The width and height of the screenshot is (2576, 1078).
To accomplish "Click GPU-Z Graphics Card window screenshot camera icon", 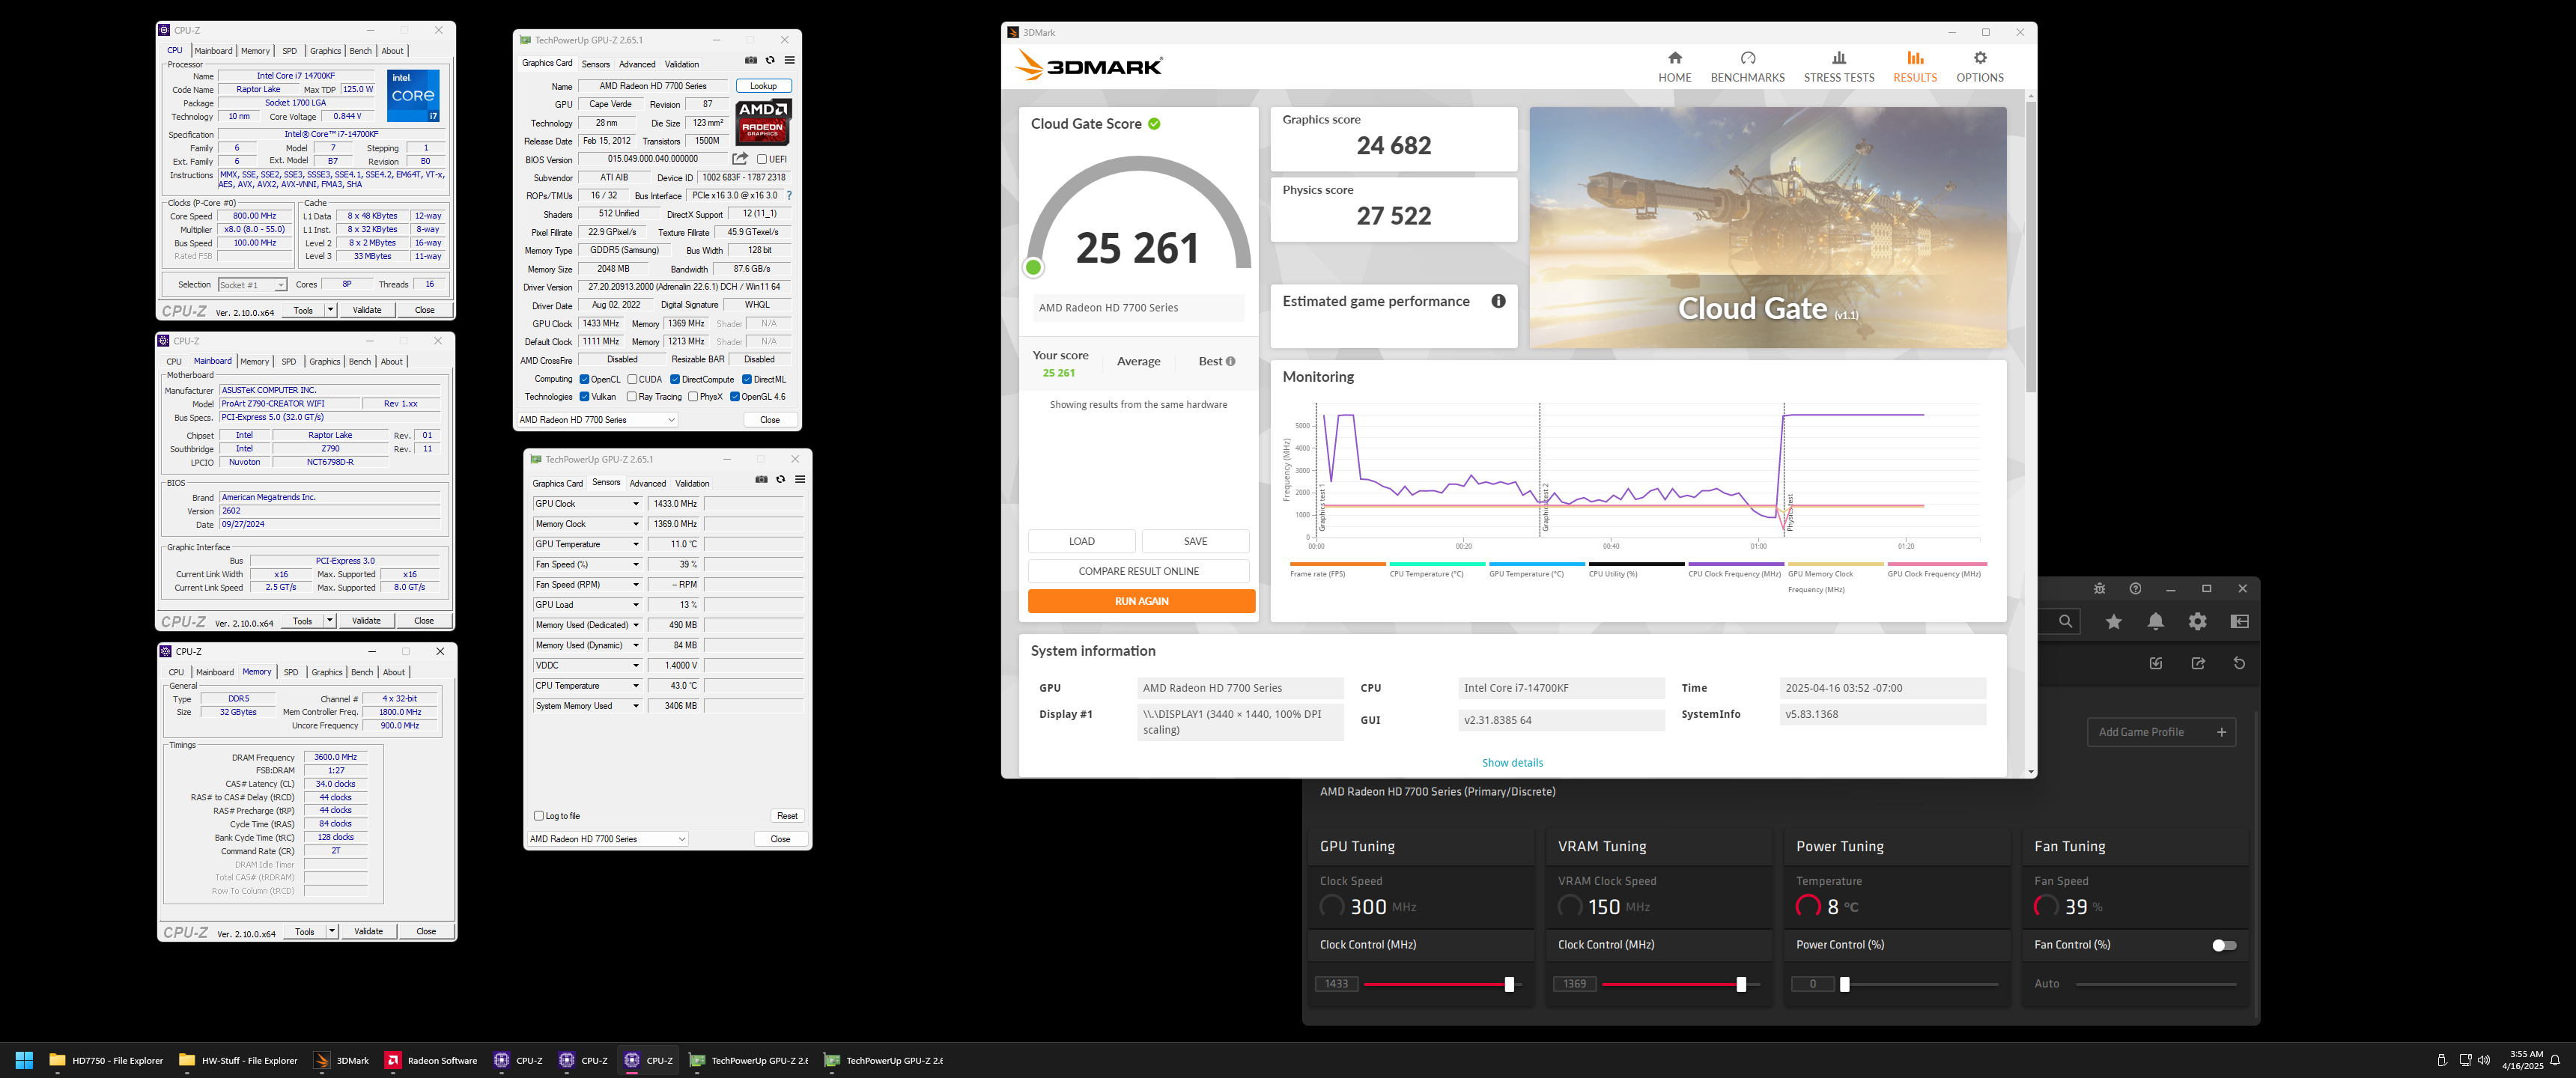I will (751, 60).
